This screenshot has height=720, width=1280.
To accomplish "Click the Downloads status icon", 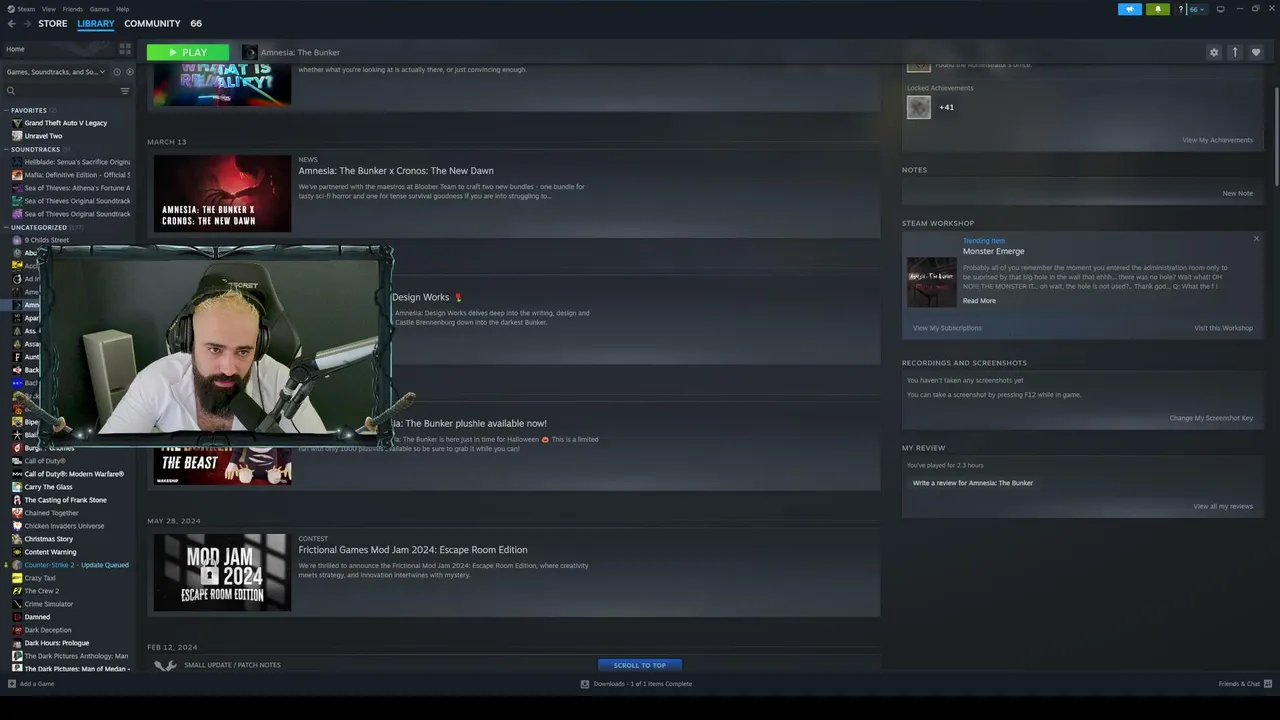I will click(x=585, y=684).
